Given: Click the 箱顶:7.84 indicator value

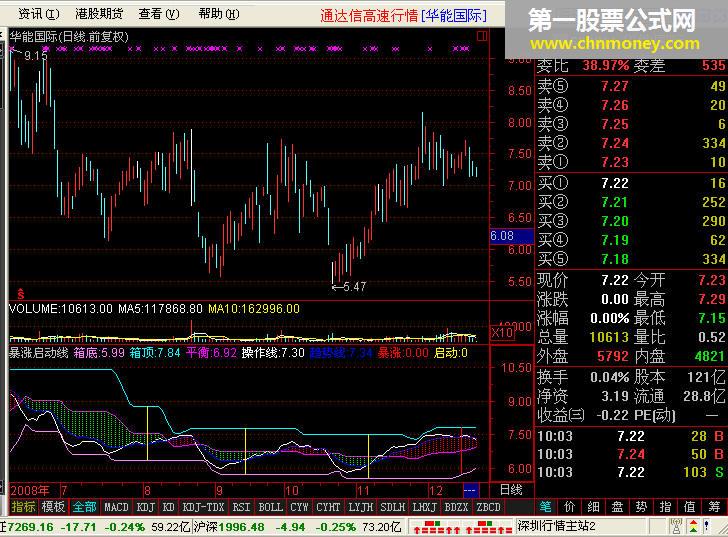Looking at the screenshot, I should pyautogui.click(x=155, y=353).
